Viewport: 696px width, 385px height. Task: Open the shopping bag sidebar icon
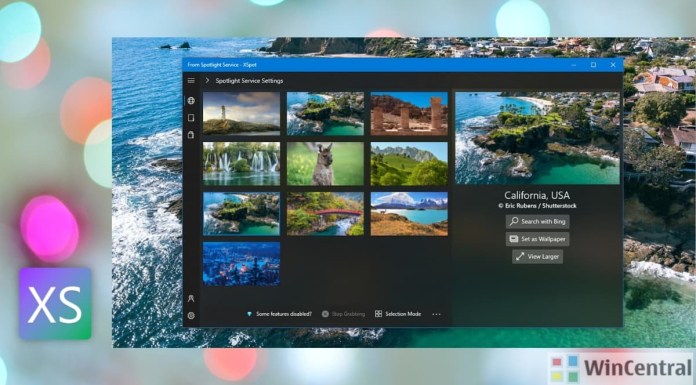(x=191, y=135)
